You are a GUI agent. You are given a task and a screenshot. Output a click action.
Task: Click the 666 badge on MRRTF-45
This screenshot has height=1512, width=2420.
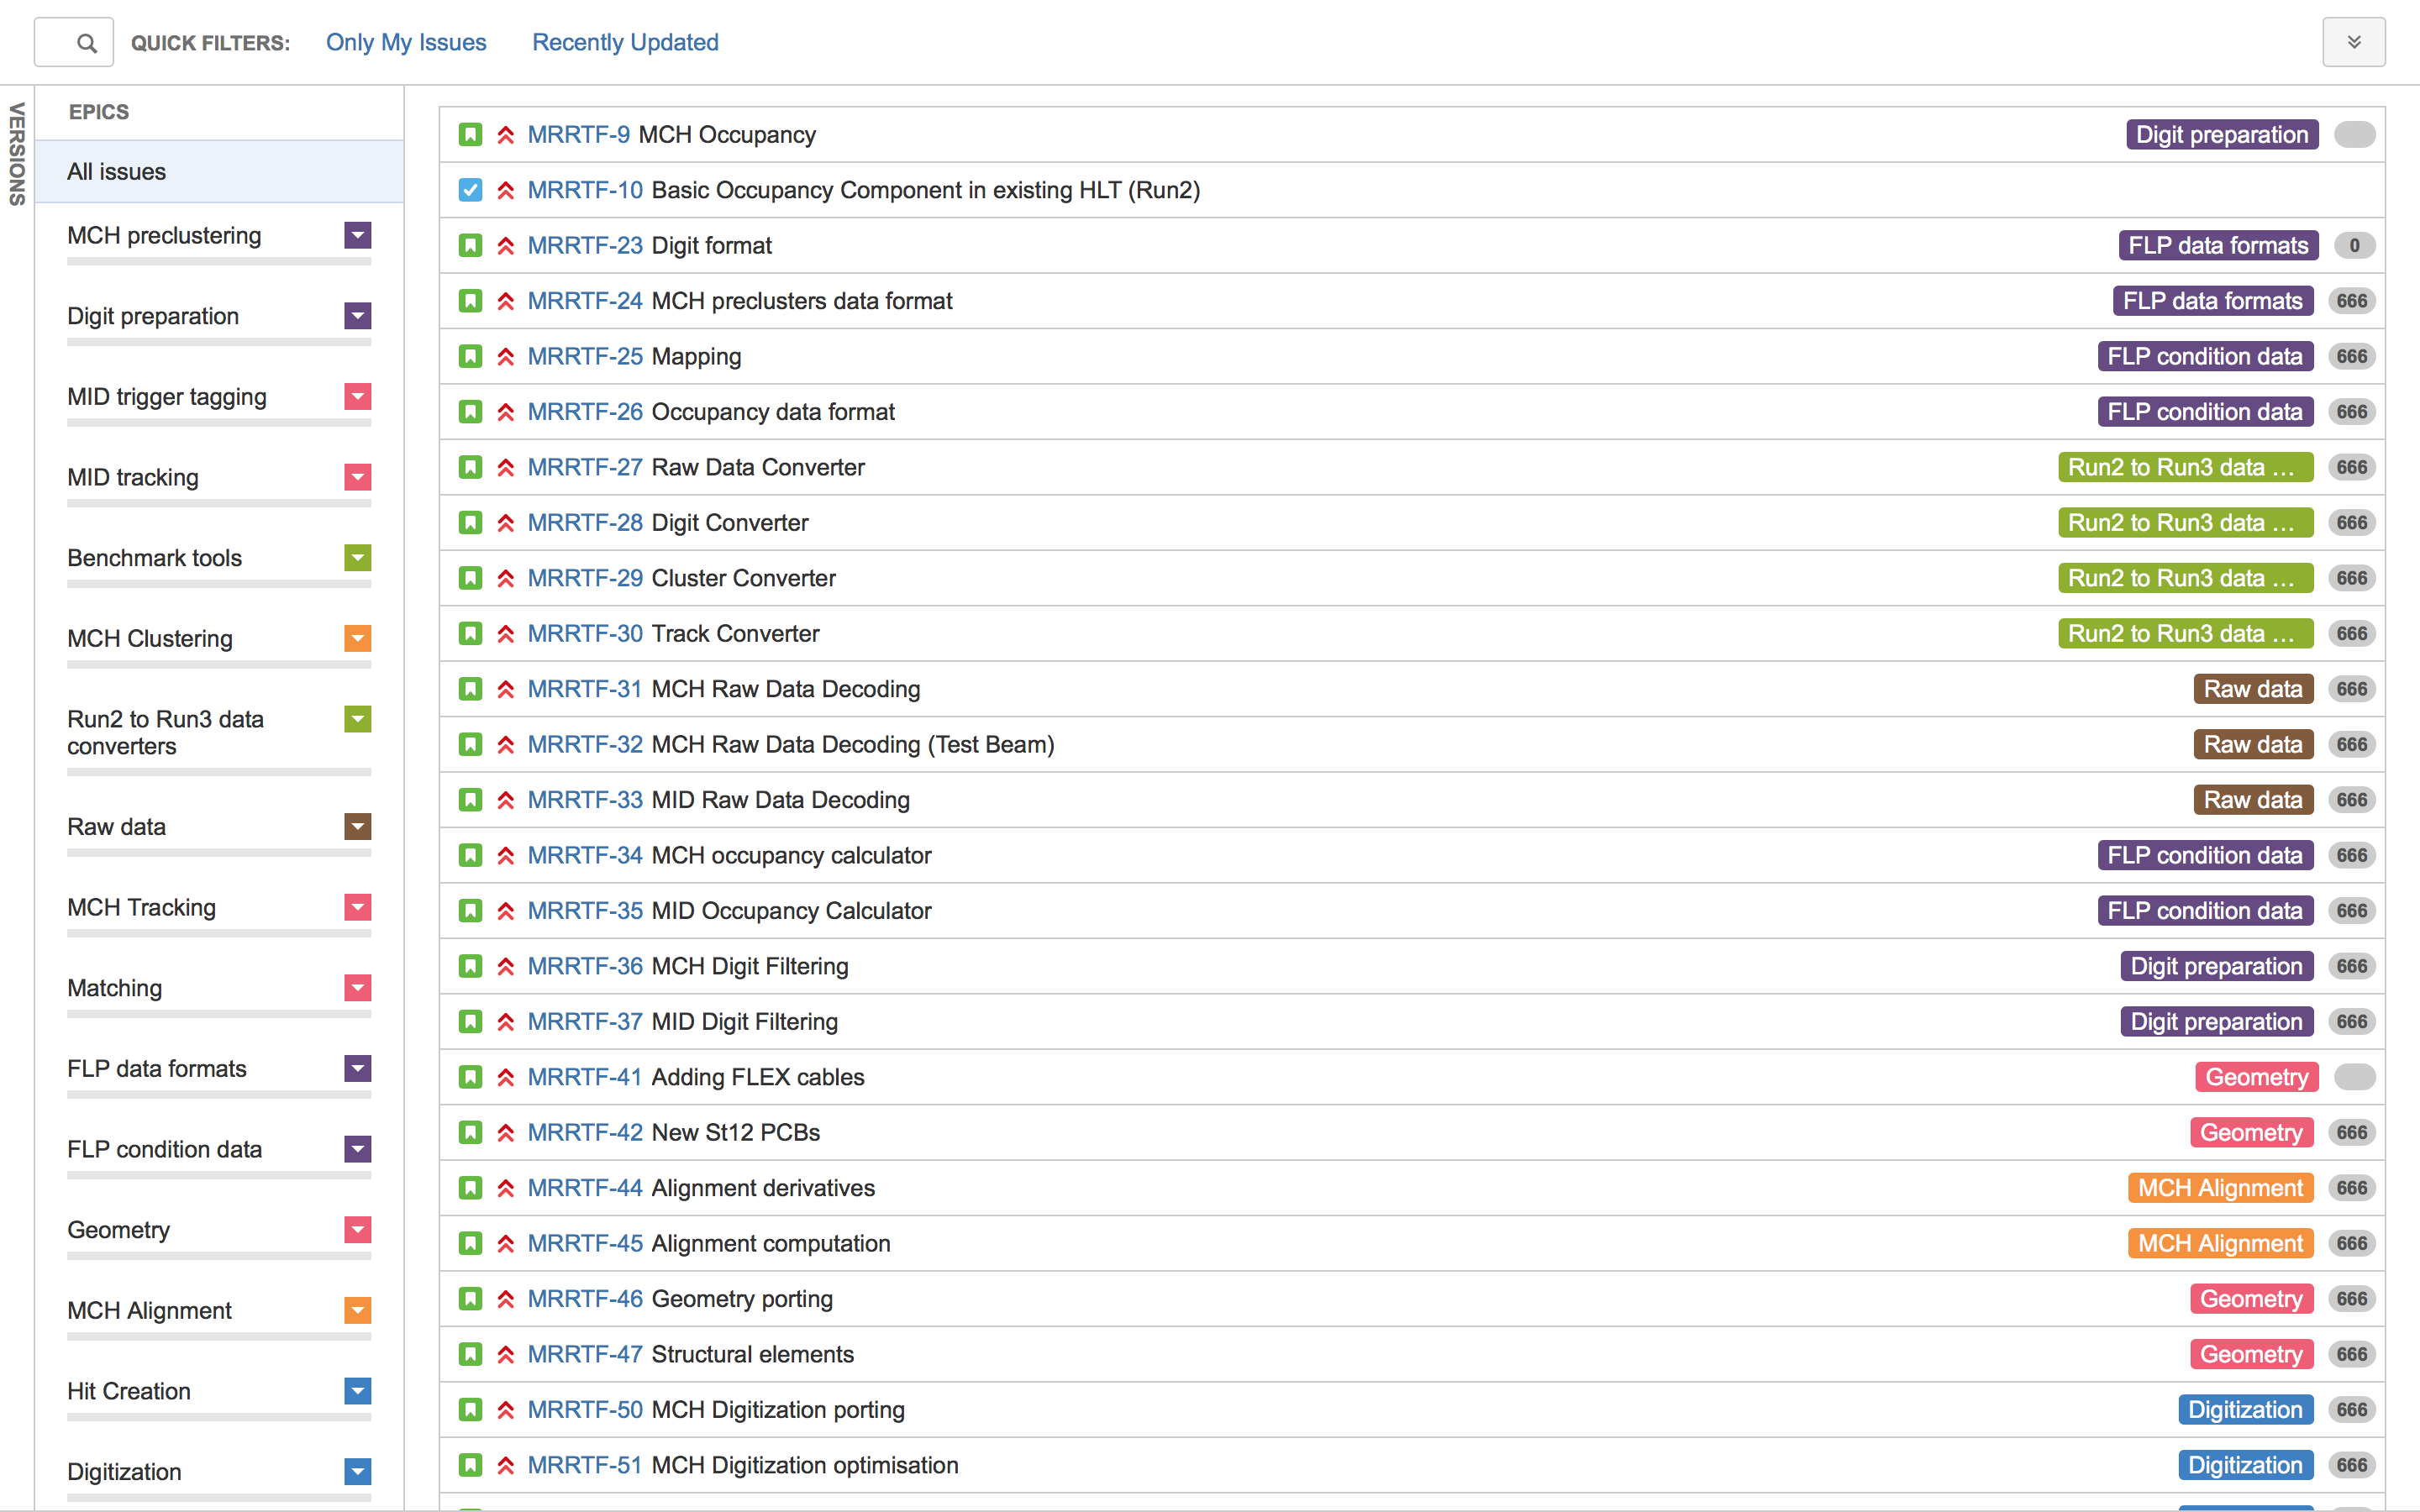[x=2352, y=1243]
